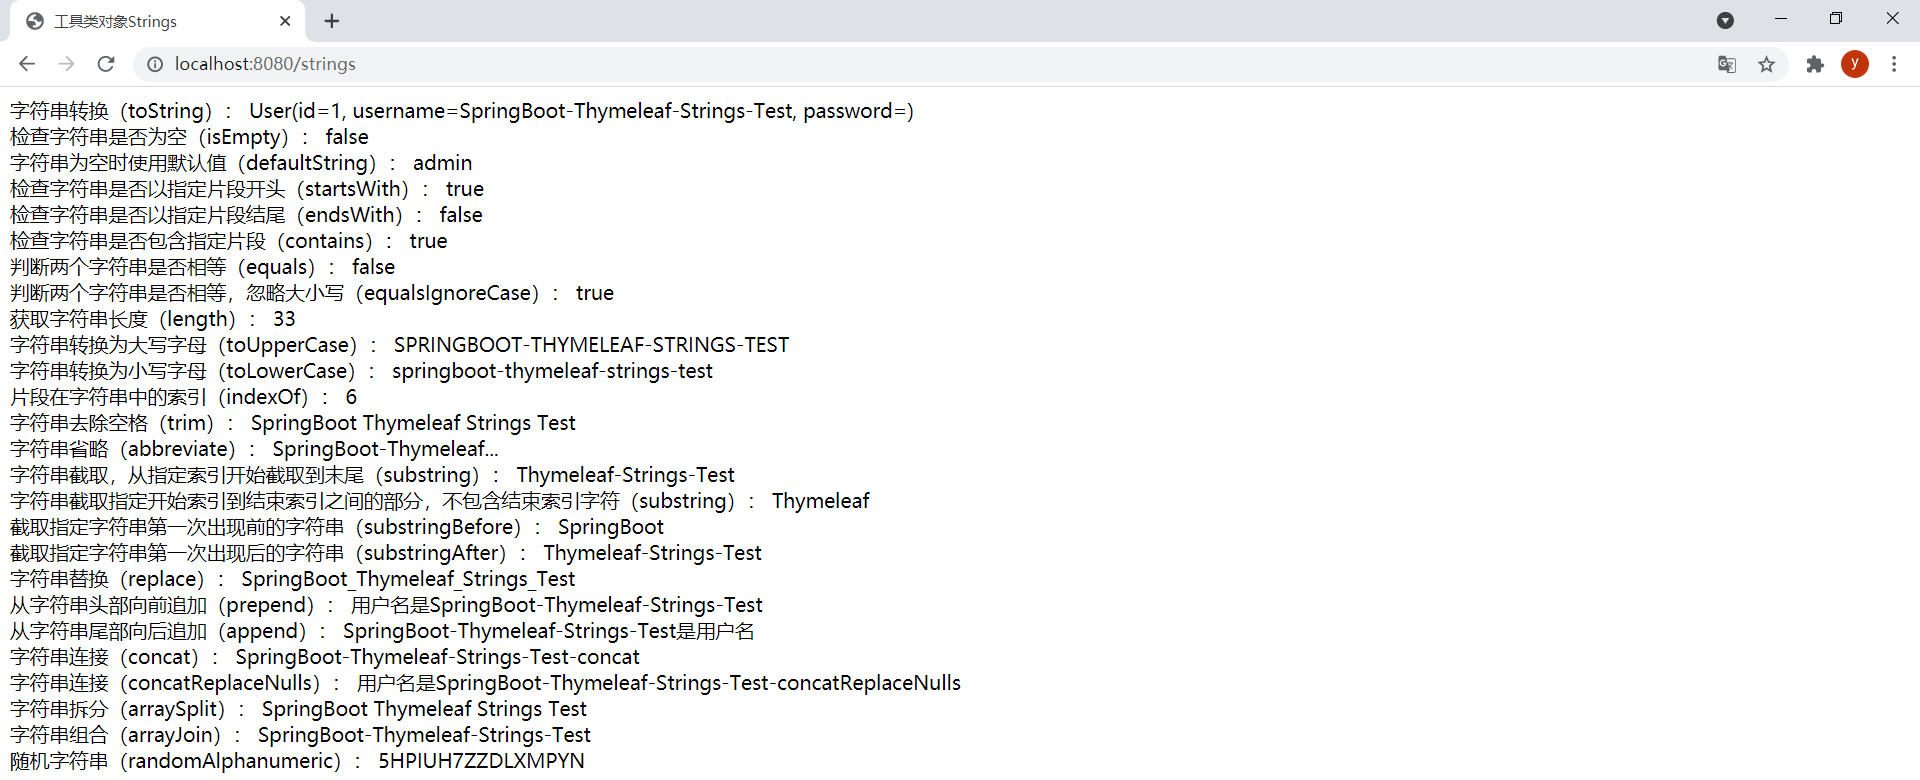This screenshot has width=1920, height=780.
Task: Restore down the browser window
Action: point(1836,19)
